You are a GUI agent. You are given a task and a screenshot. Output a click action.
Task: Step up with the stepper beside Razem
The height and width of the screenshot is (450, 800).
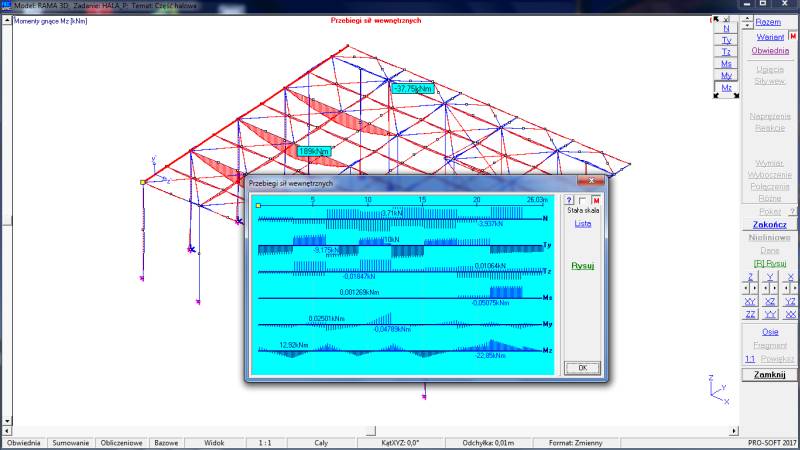[x=747, y=19]
